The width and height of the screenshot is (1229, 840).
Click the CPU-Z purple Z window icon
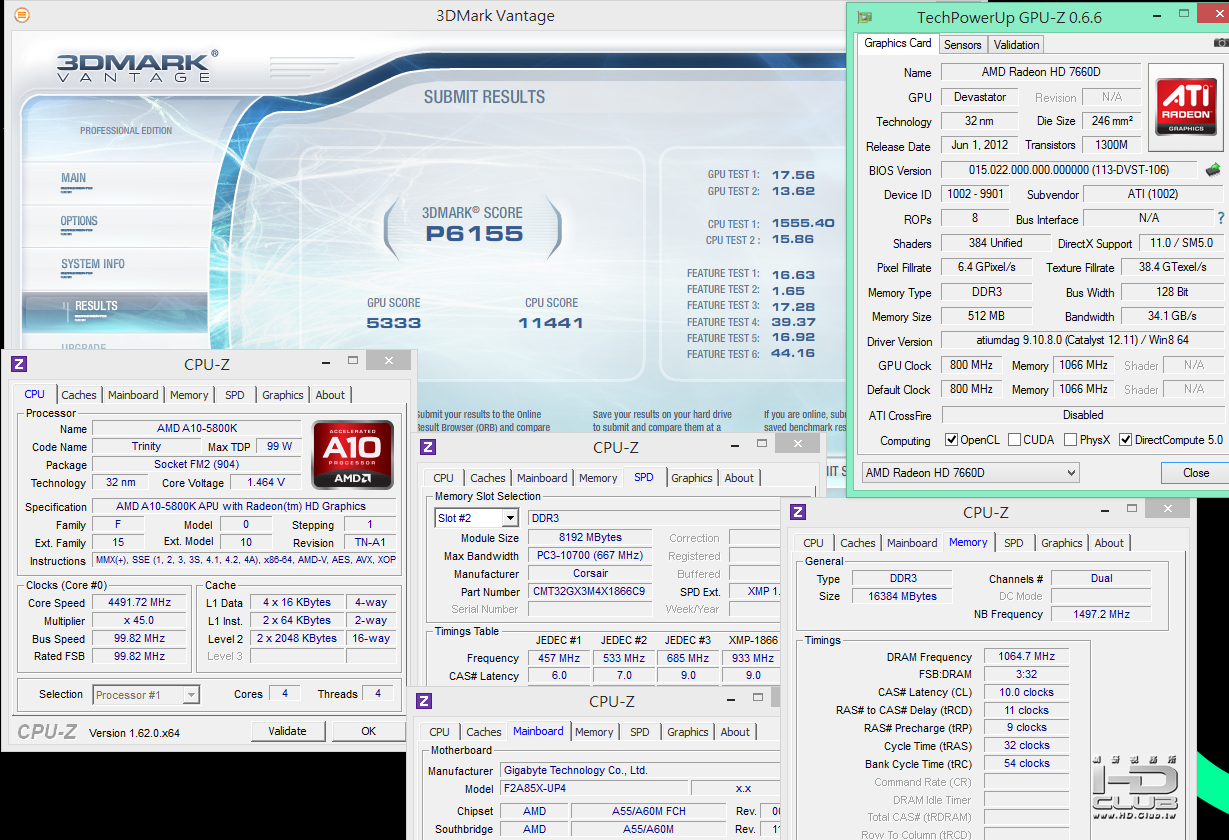click(x=19, y=364)
